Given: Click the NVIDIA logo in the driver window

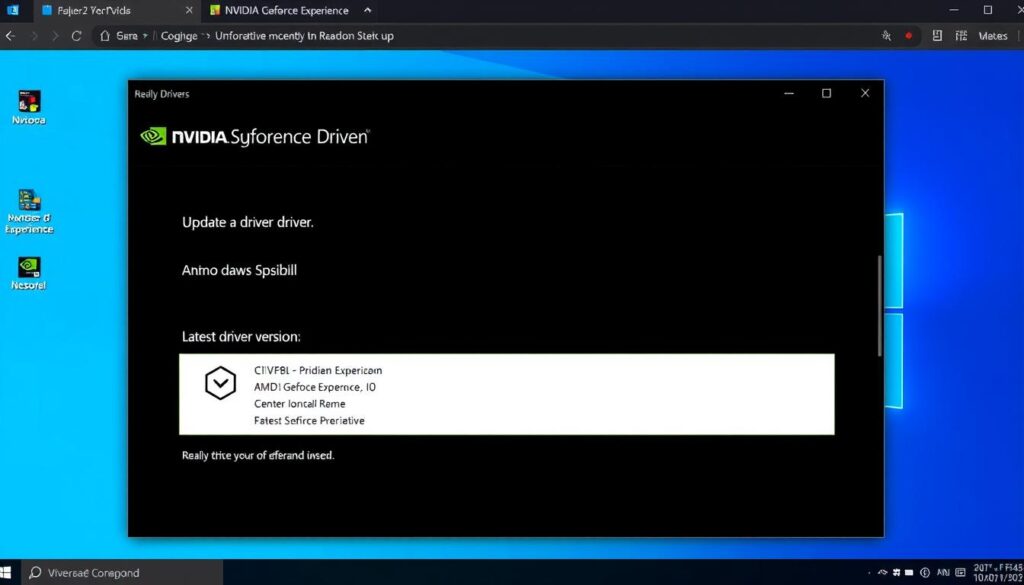Looking at the screenshot, I should tap(150, 136).
